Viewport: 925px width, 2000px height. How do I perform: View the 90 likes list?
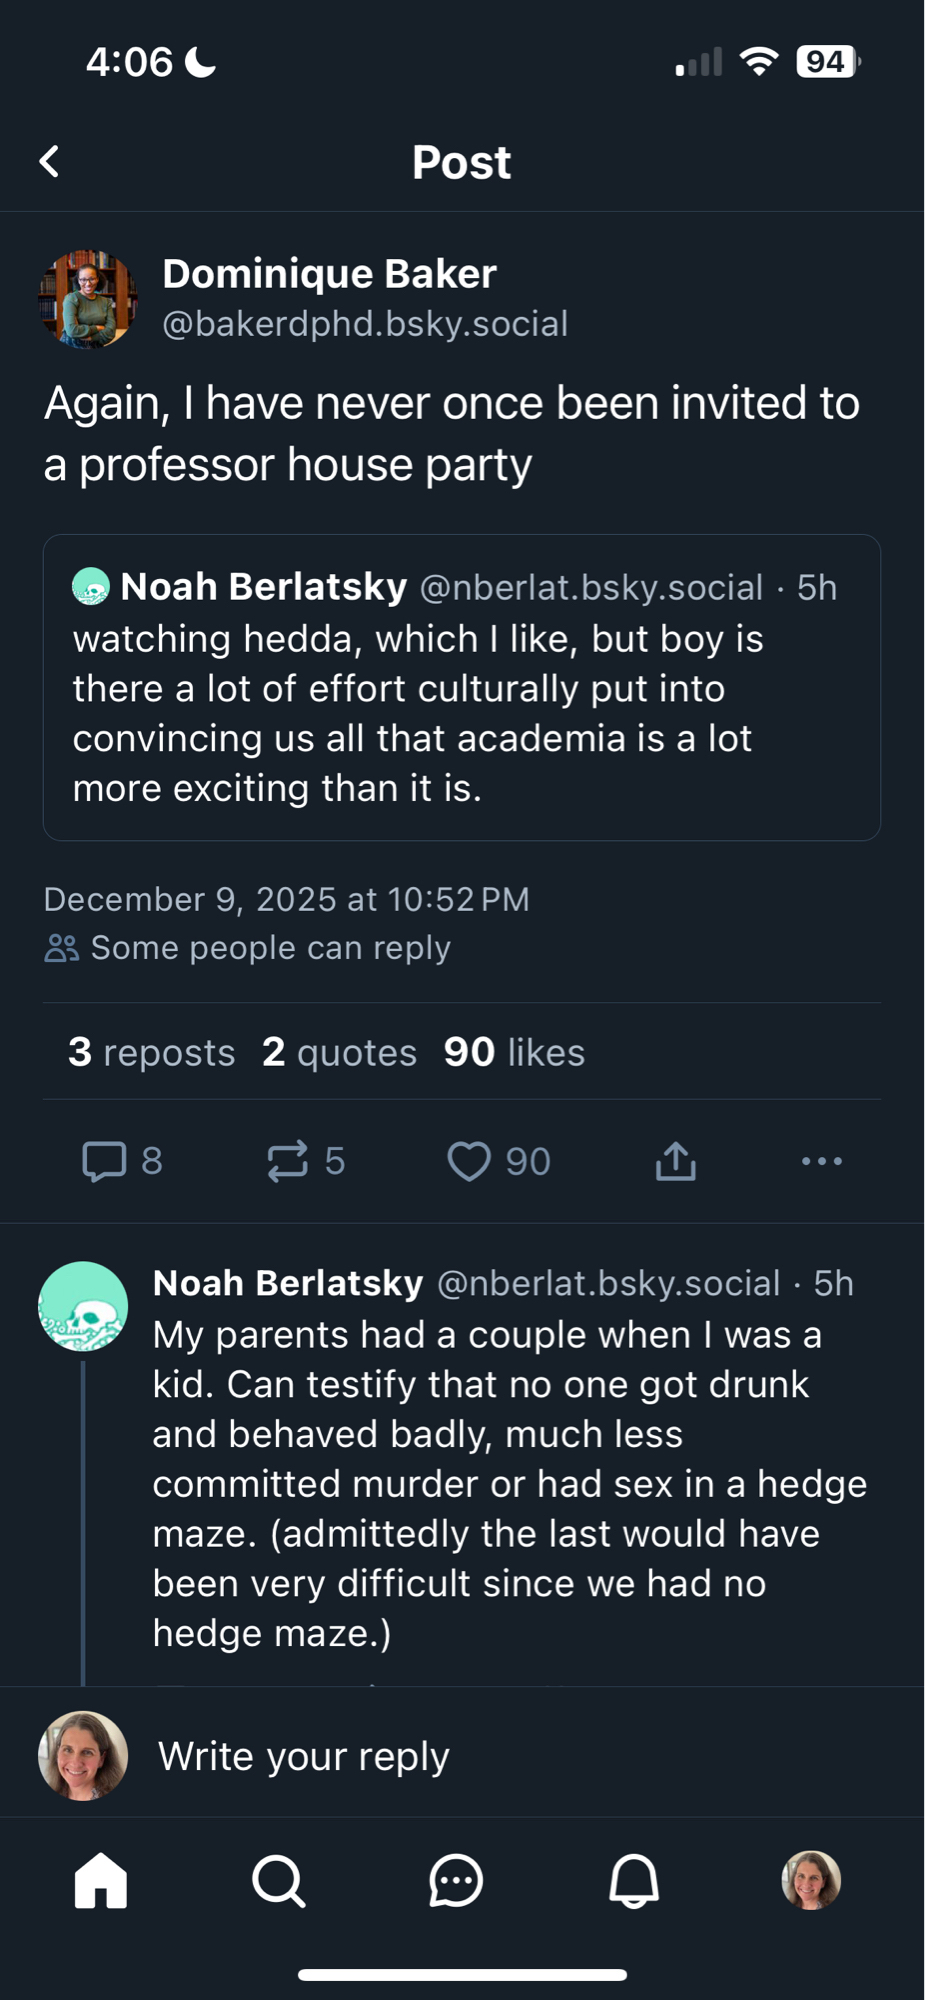tap(514, 1052)
